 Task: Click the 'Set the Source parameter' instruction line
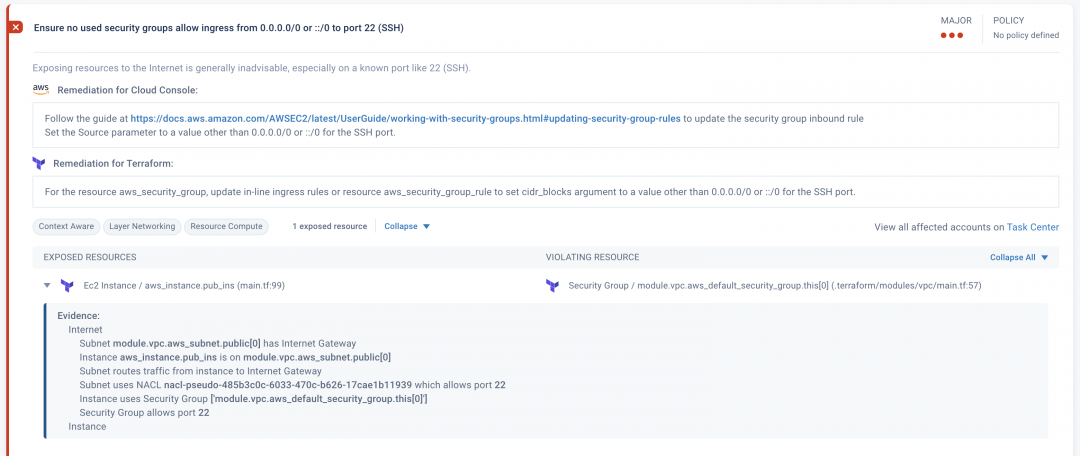tap(220, 132)
